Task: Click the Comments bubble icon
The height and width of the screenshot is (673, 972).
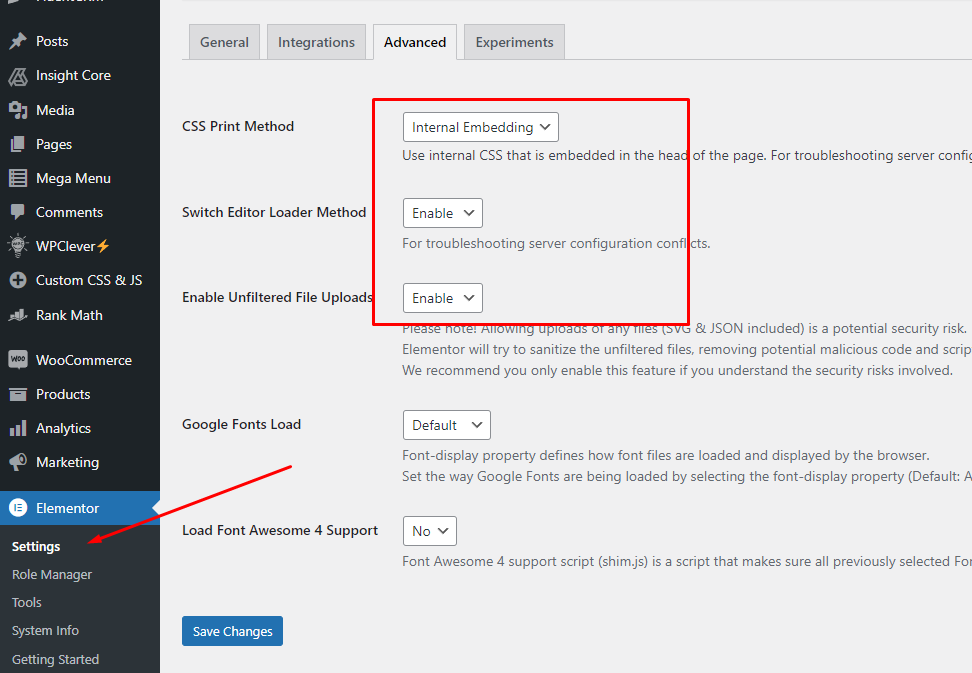Action: click(18, 212)
